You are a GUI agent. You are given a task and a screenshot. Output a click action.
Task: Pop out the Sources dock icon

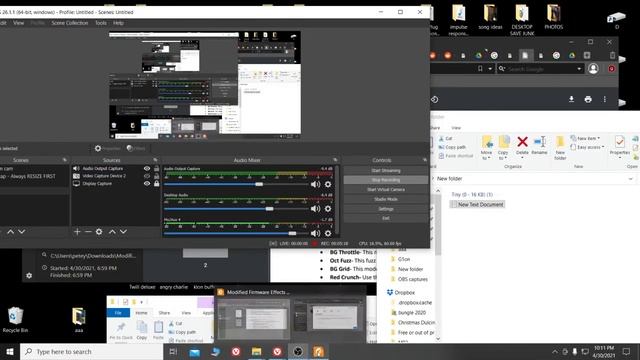[155, 160]
